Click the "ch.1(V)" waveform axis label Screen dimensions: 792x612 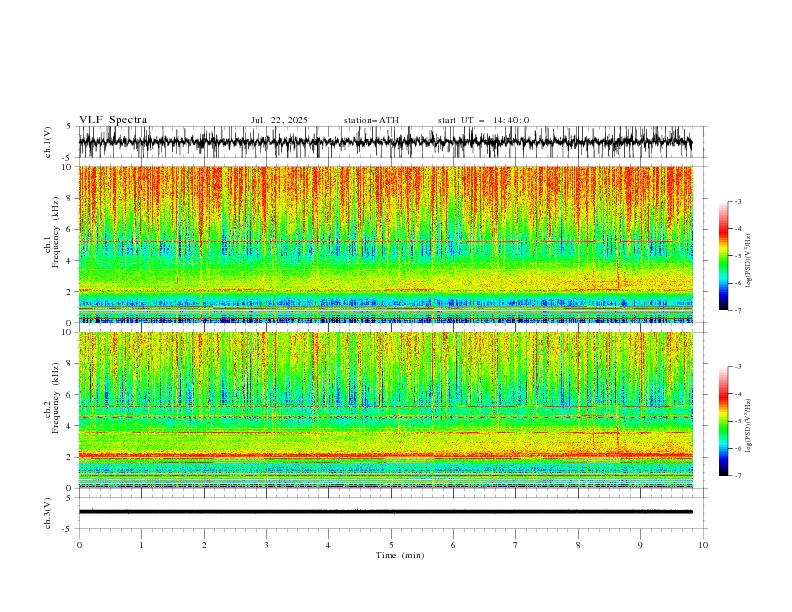coord(48,142)
